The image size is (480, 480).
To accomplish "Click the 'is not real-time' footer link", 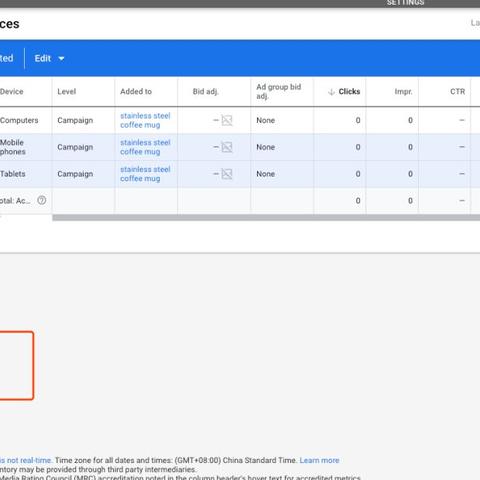I will coord(26,460).
